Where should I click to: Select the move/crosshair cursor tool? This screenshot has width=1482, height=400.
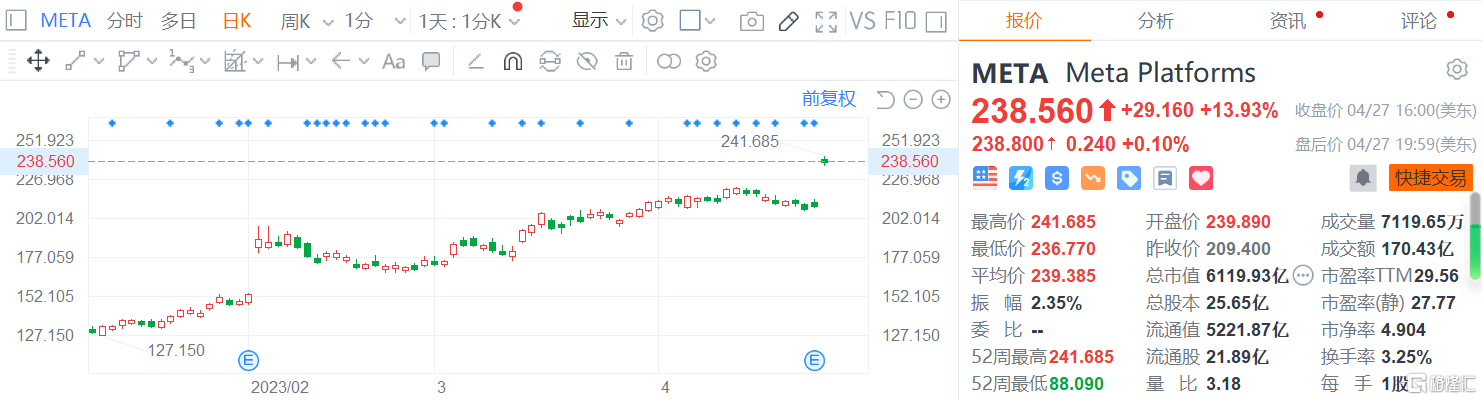click(x=38, y=62)
